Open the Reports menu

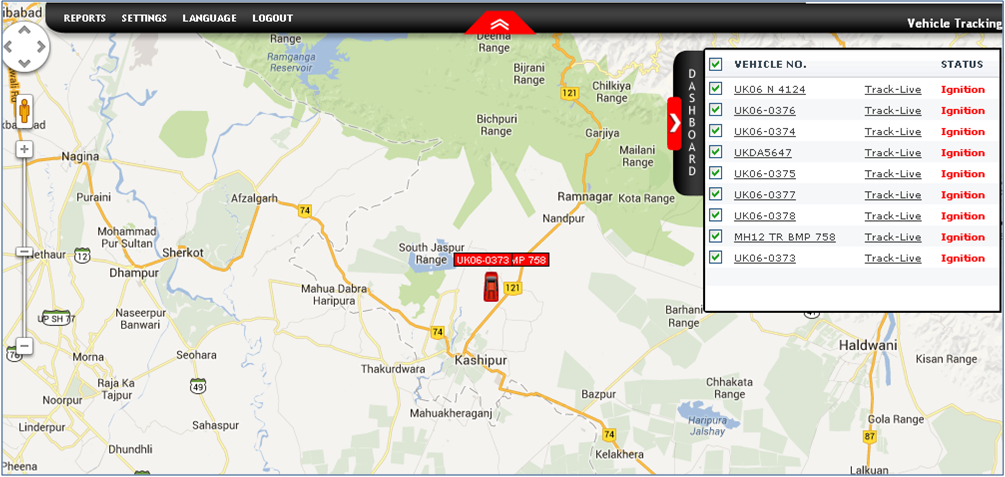(85, 18)
